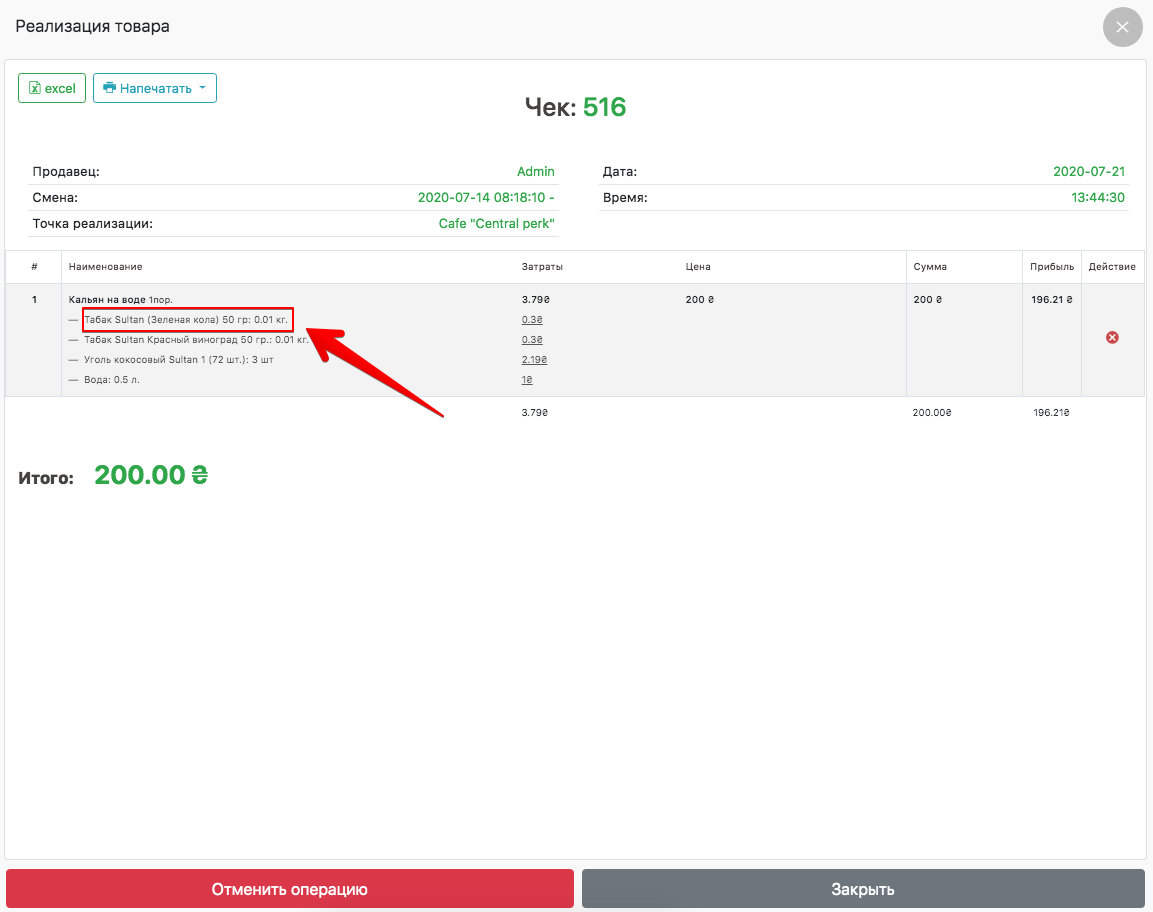Click the Итого total 200.00 ₴
The width and height of the screenshot is (1153, 912).
(x=150, y=476)
